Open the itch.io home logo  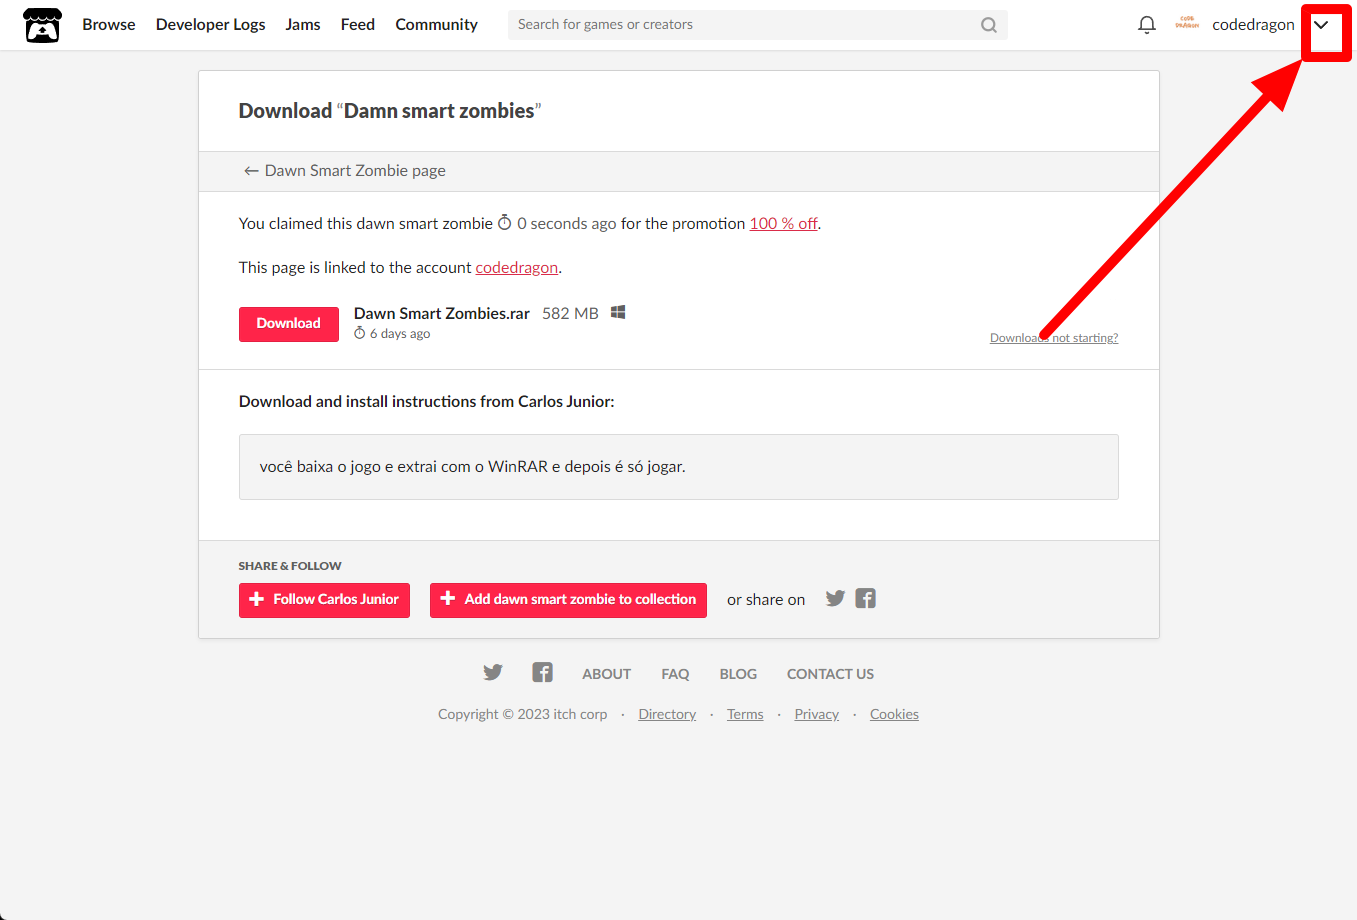click(42, 25)
